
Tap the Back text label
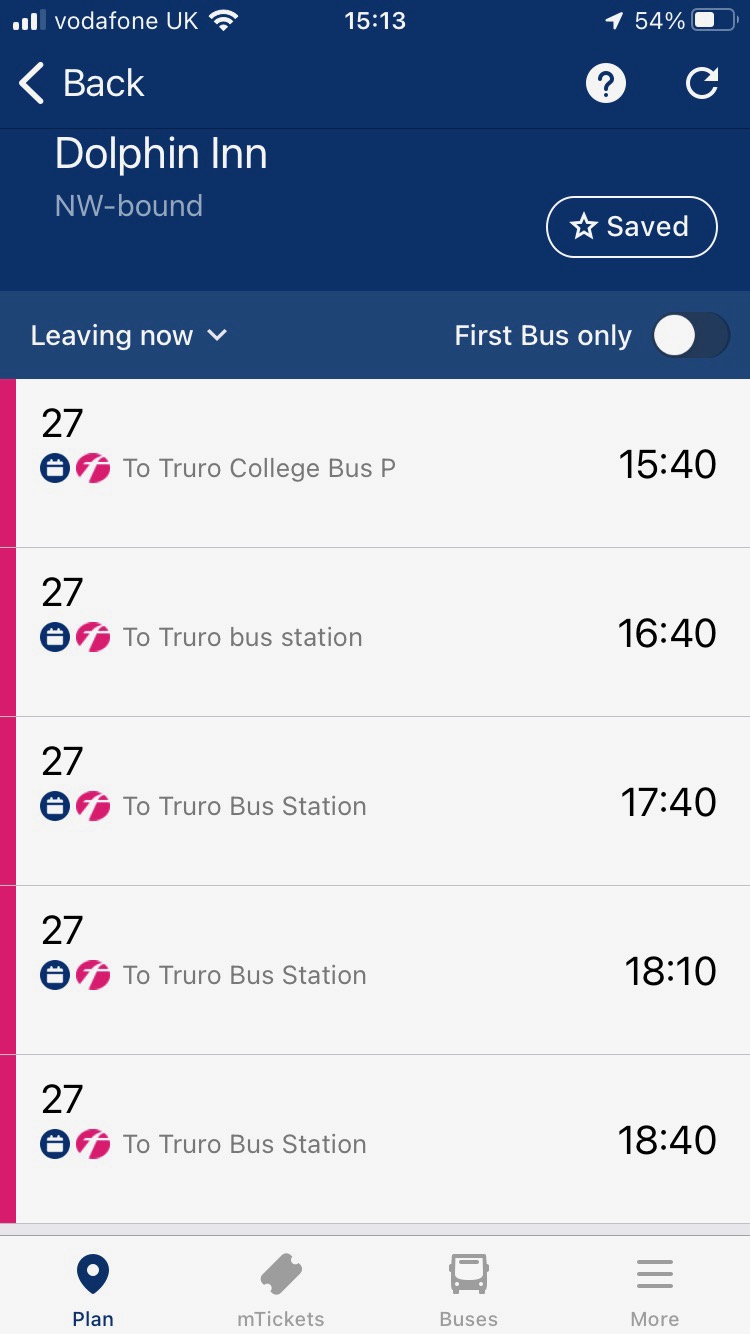(x=103, y=84)
